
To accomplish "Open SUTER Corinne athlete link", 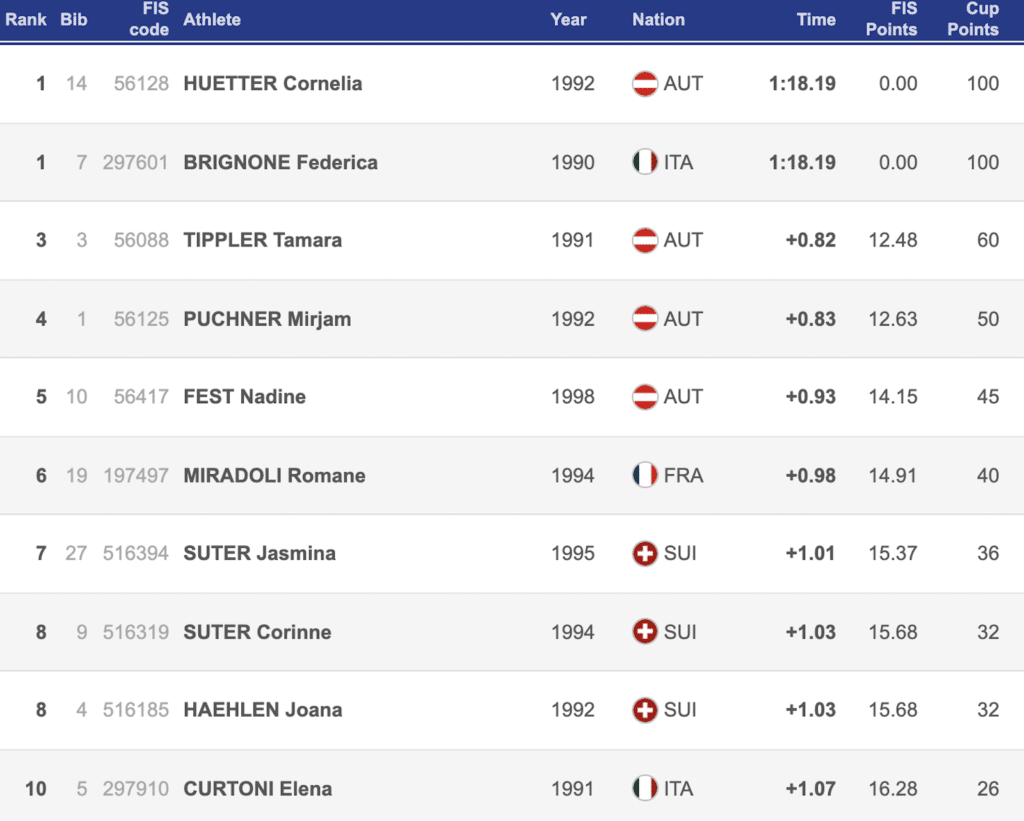I will [257, 632].
